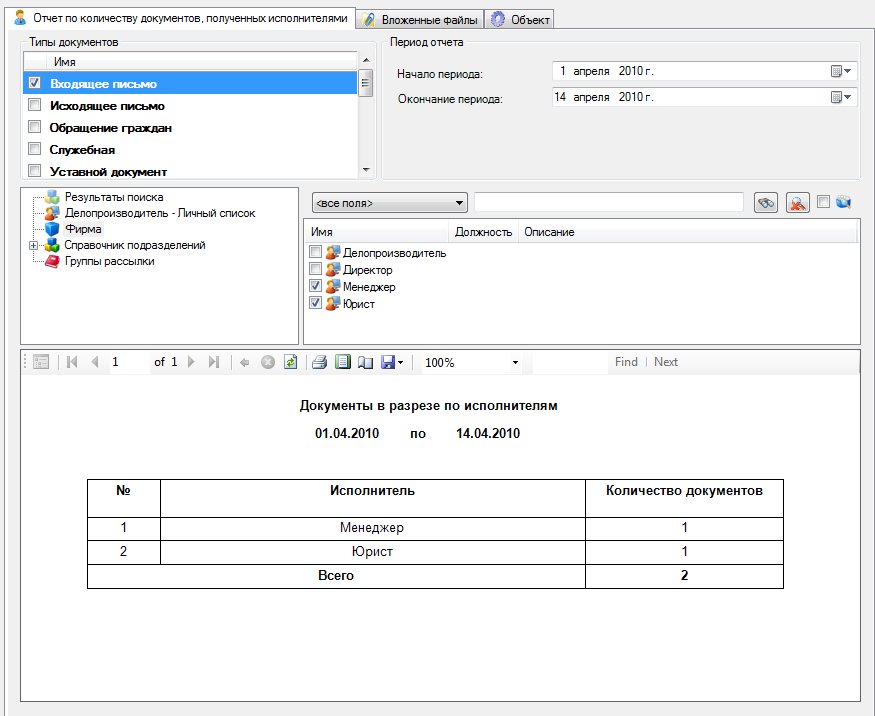Click the export save disk icon
875x716 pixels.
[x=388, y=362]
